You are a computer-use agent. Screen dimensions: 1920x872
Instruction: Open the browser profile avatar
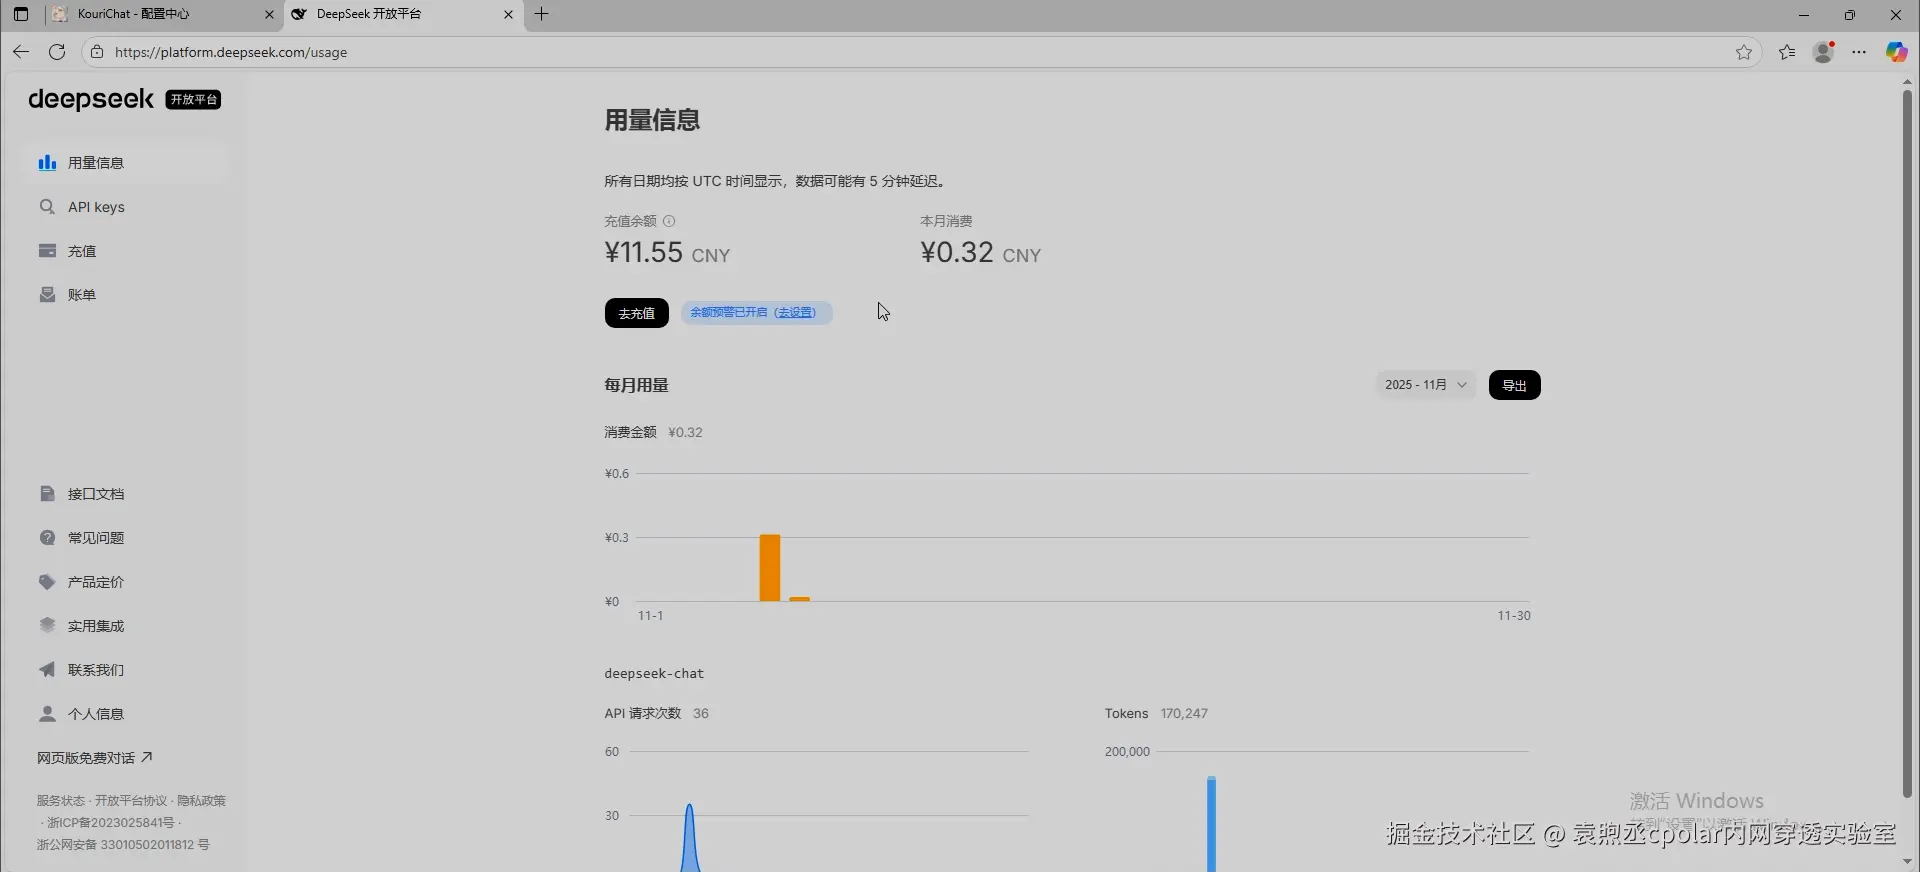[x=1824, y=52]
